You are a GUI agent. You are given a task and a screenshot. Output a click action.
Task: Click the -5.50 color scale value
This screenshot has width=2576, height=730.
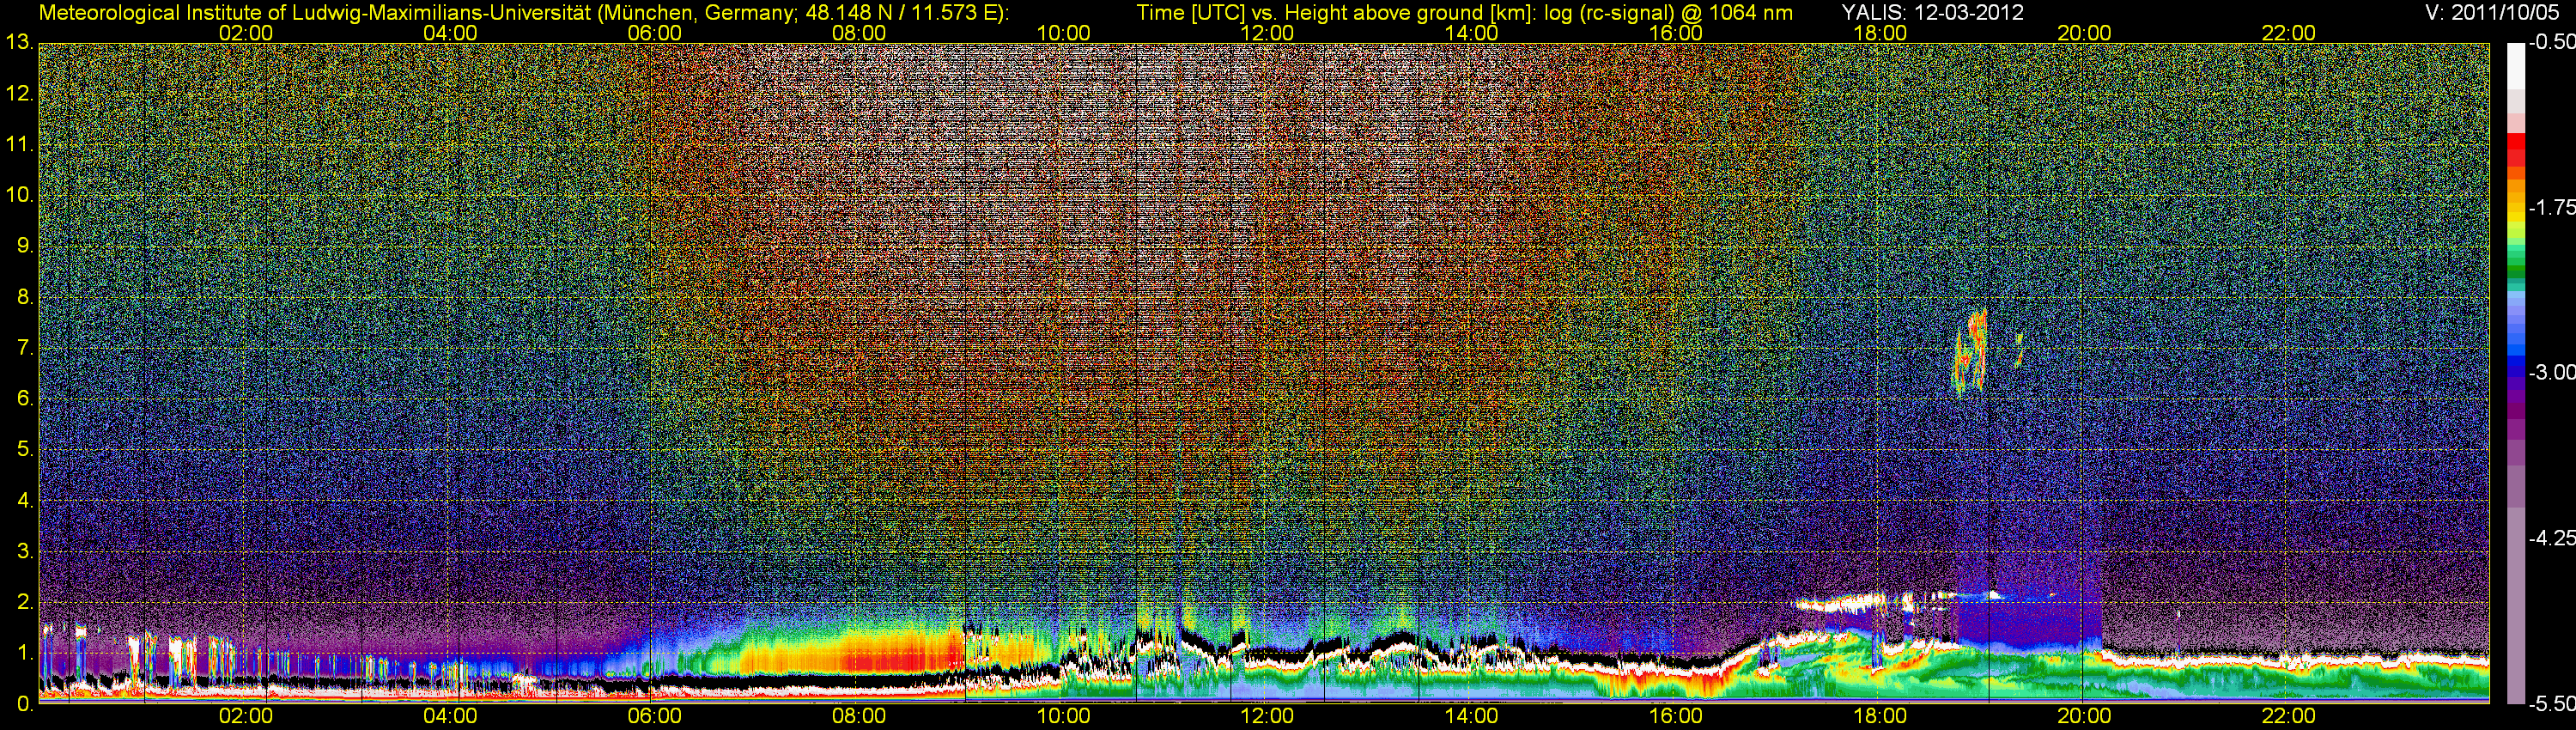[2551, 704]
